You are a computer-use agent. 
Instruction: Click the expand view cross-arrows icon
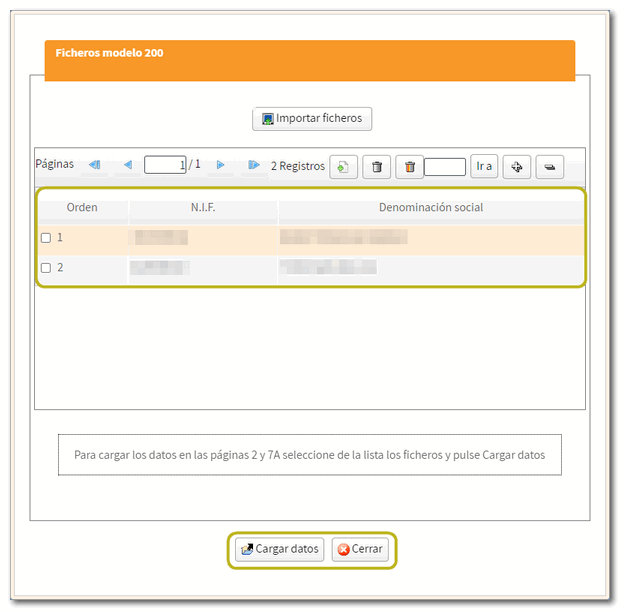click(x=516, y=167)
